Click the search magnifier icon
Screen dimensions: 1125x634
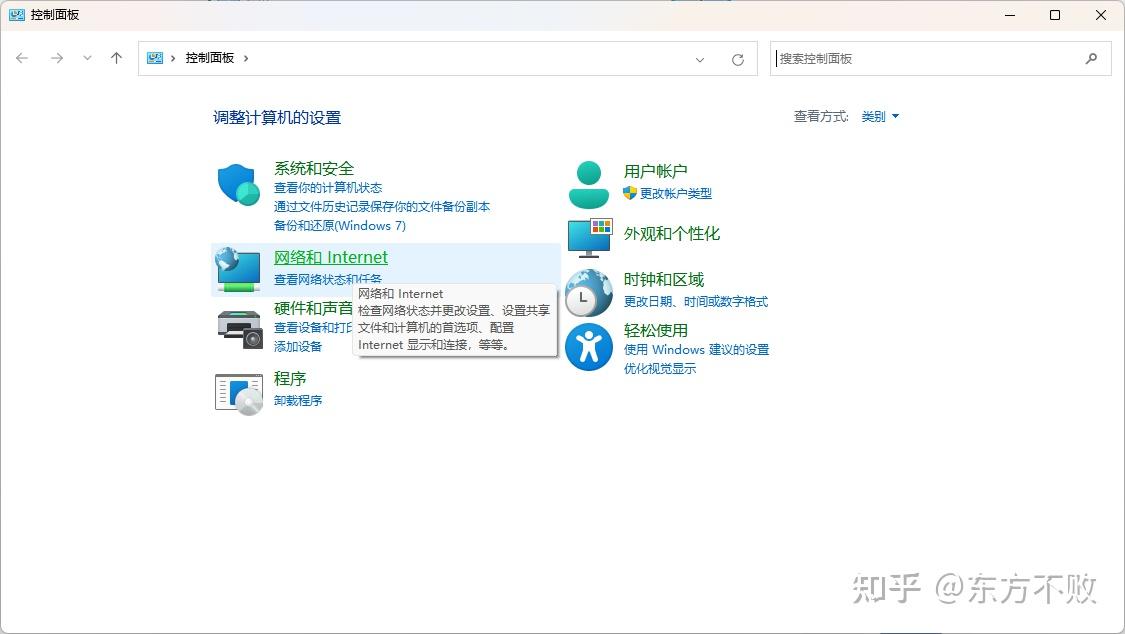(x=1091, y=59)
